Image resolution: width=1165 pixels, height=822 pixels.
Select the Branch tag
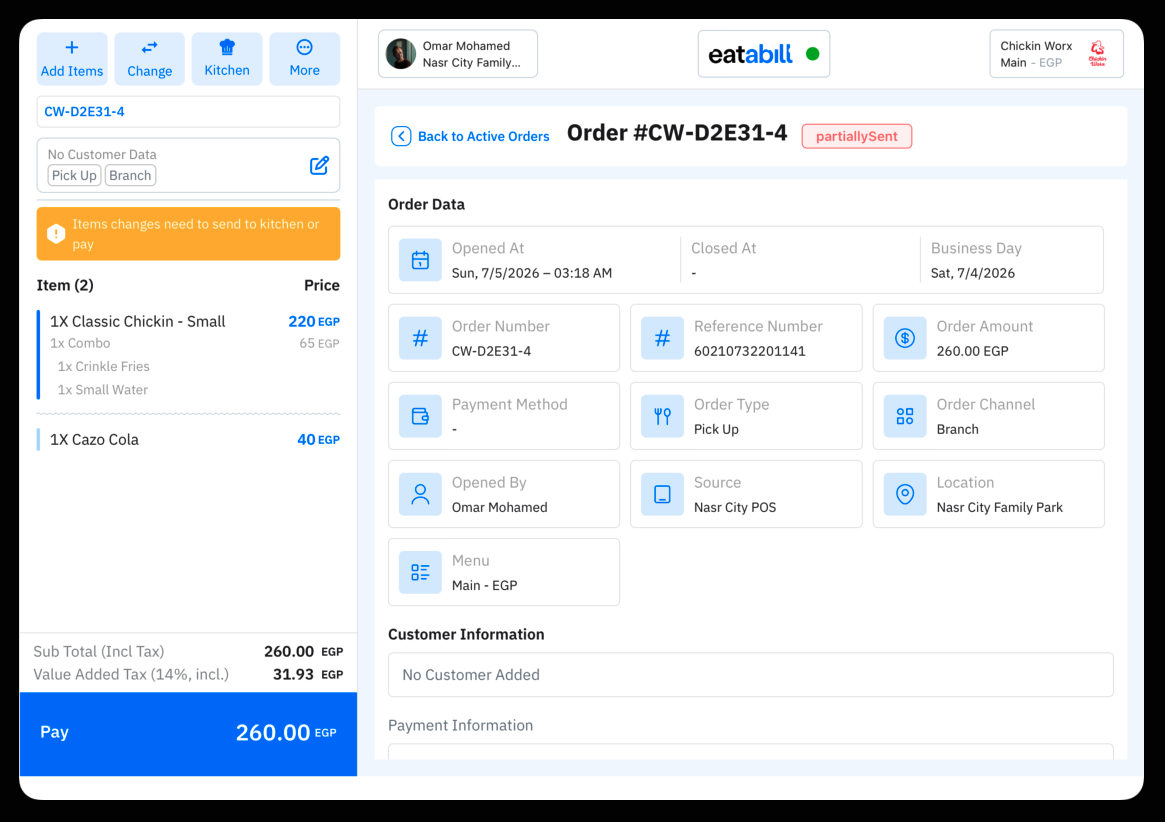pos(130,175)
